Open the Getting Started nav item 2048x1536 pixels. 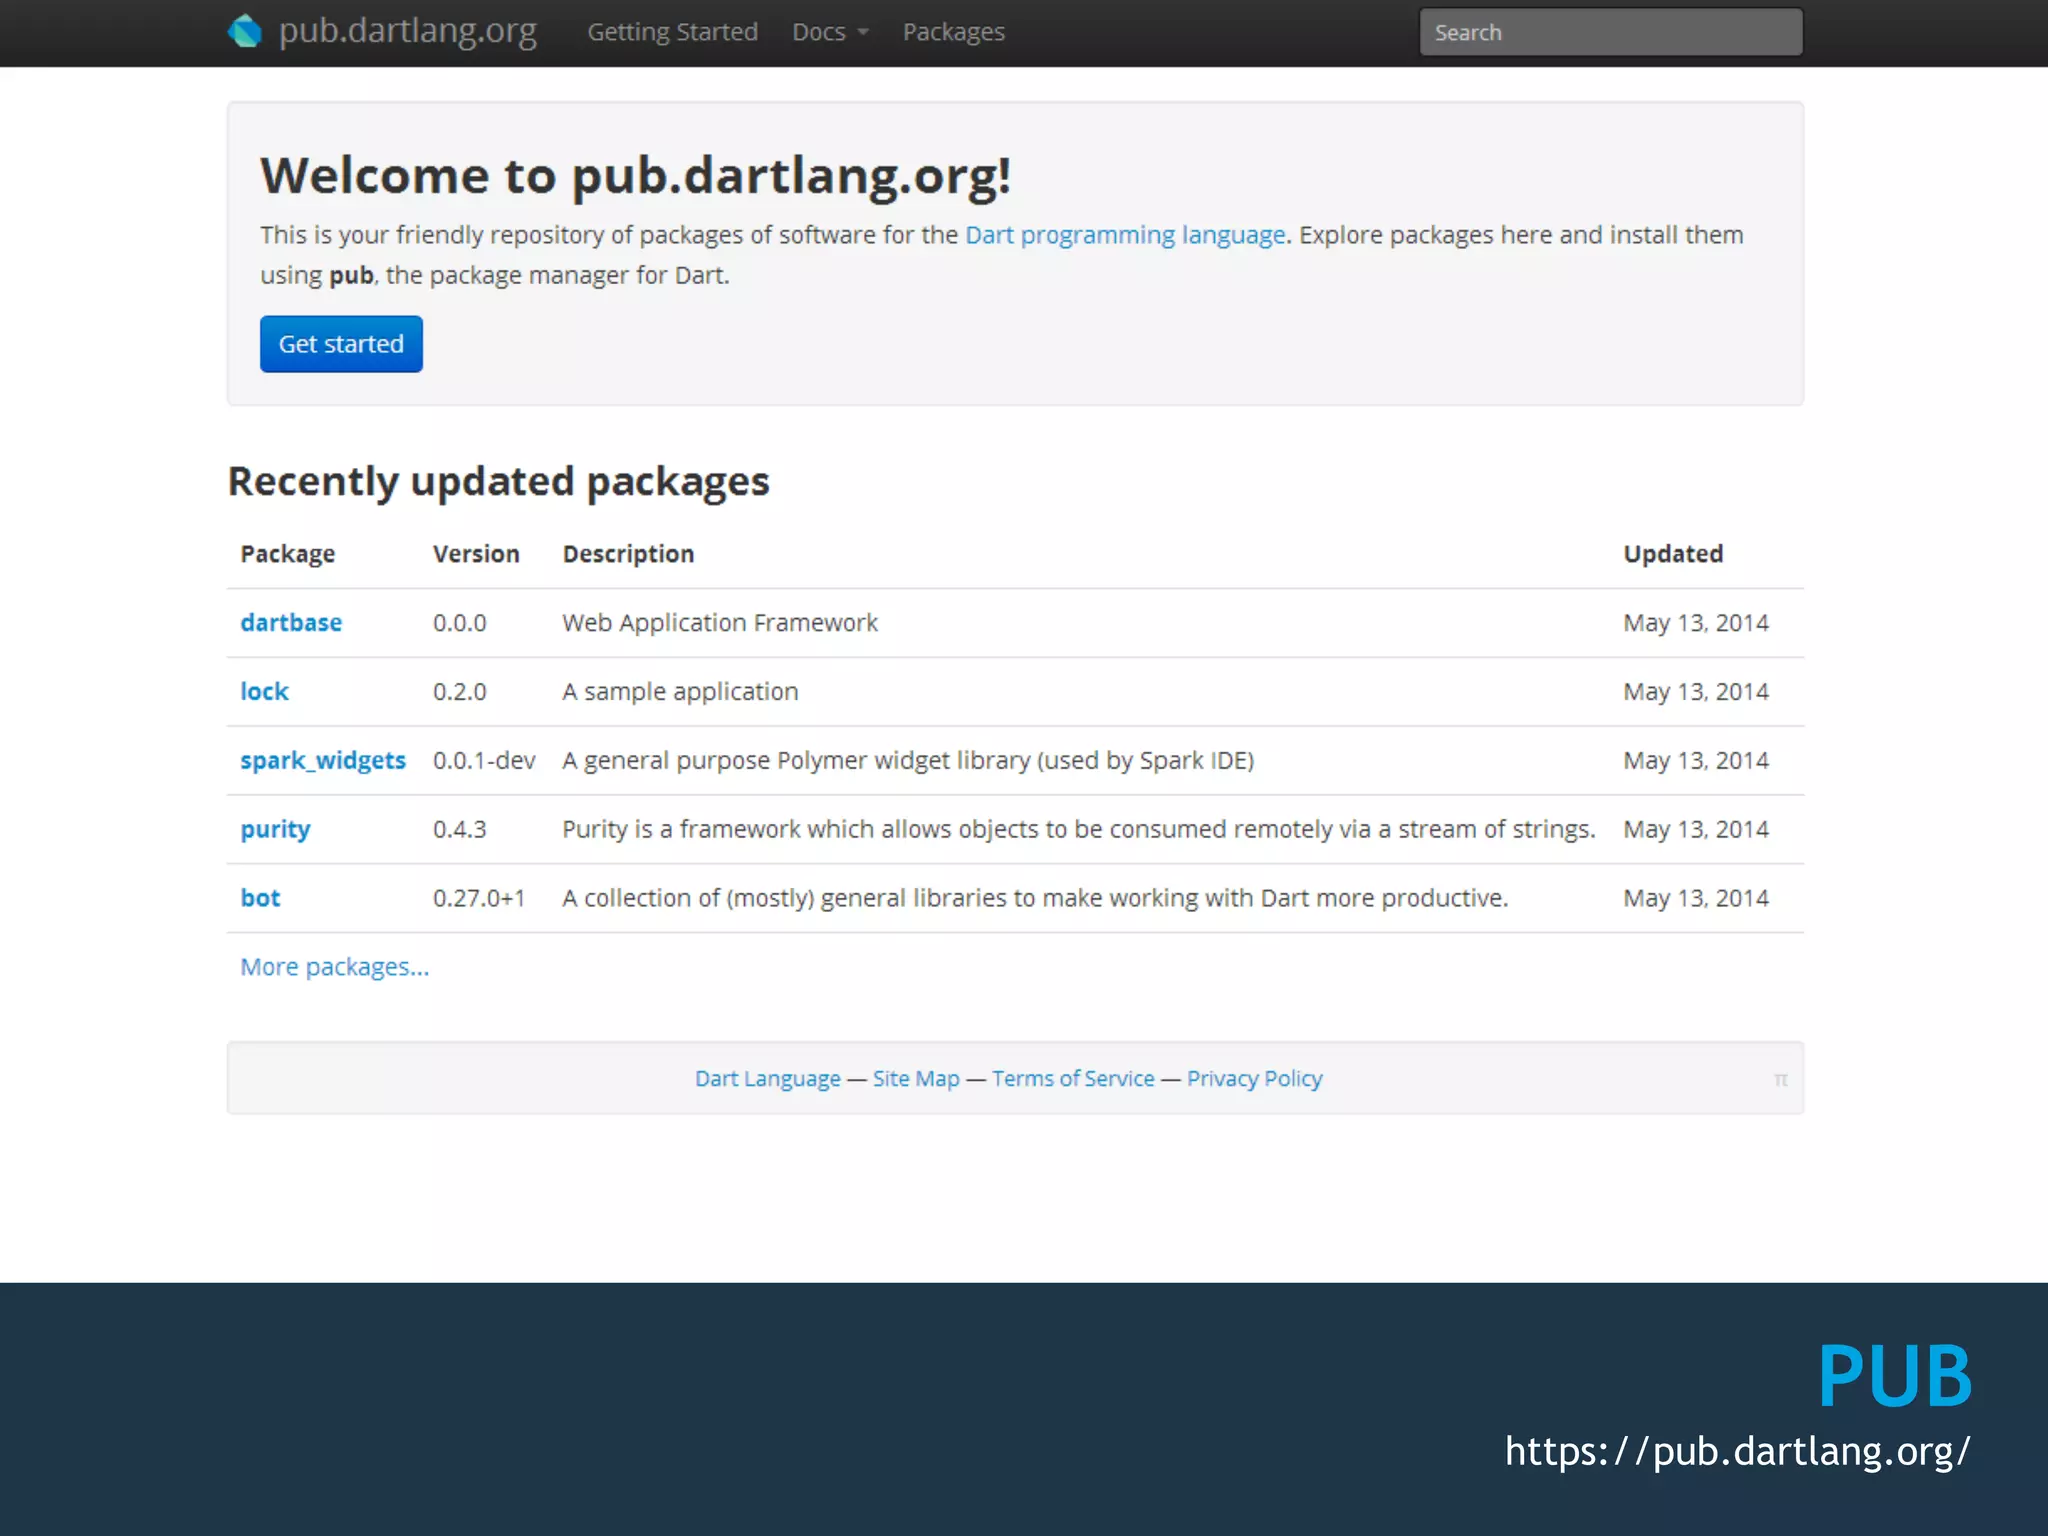[672, 32]
